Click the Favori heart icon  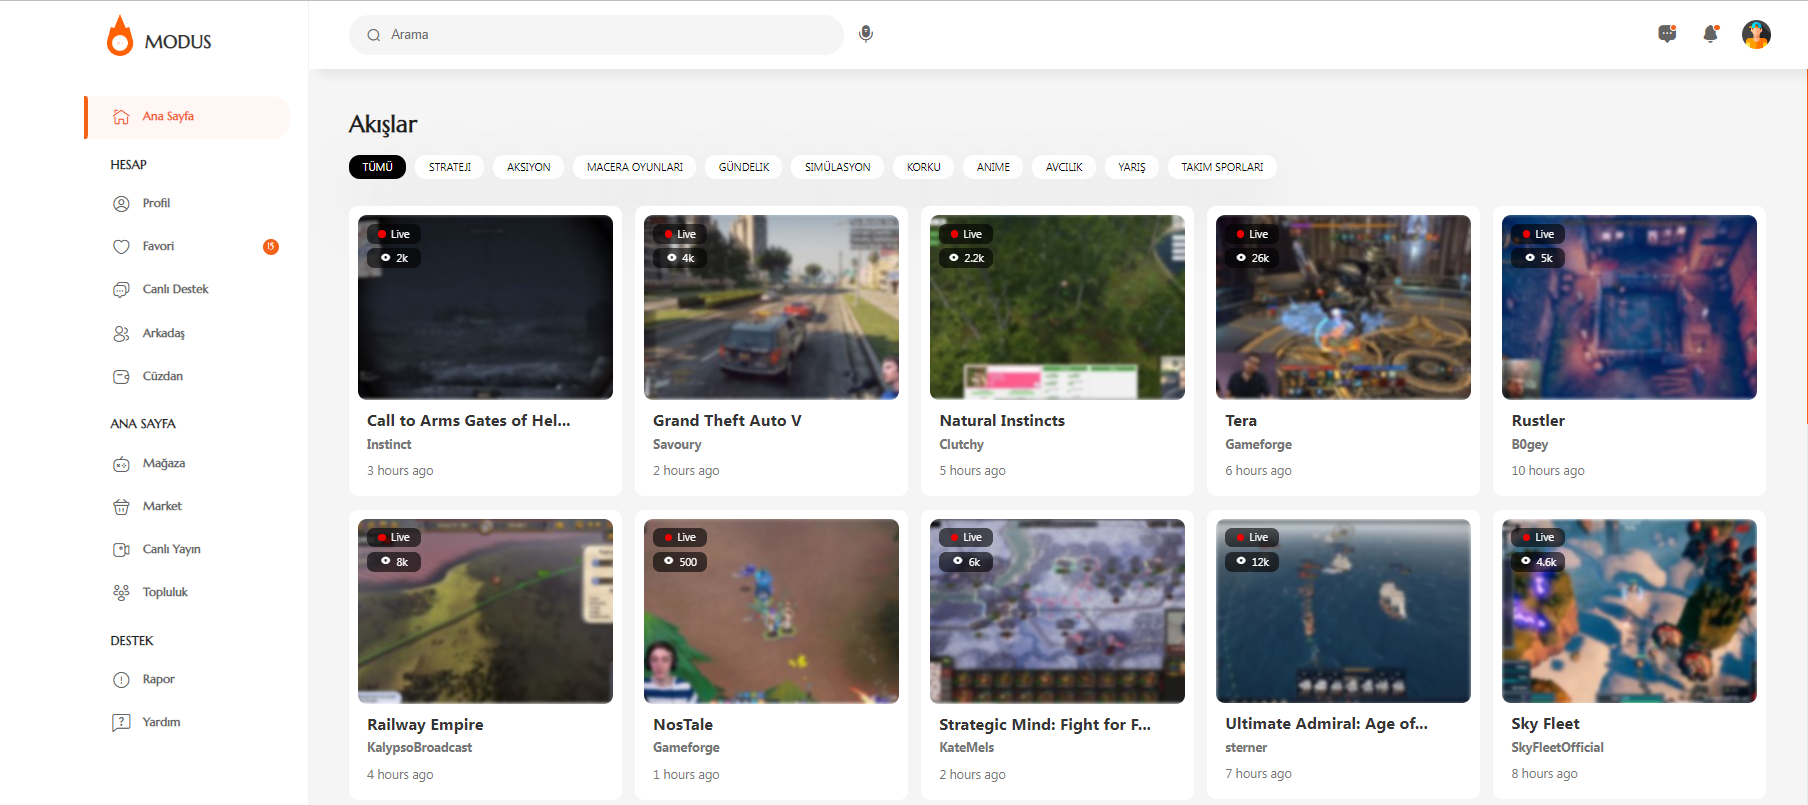[121, 247]
